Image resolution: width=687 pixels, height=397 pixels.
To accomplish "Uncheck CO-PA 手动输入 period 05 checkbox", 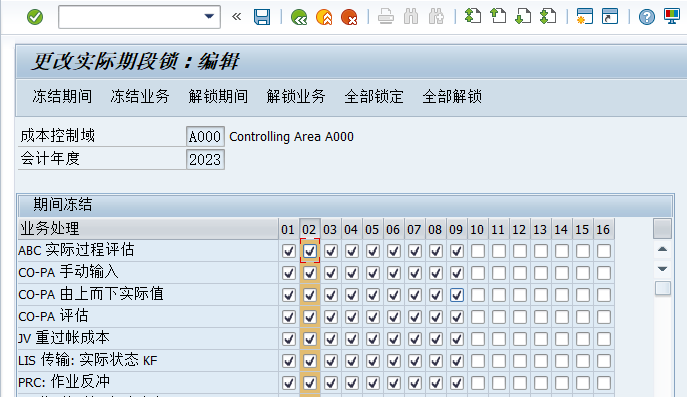I will pos(373,273).
